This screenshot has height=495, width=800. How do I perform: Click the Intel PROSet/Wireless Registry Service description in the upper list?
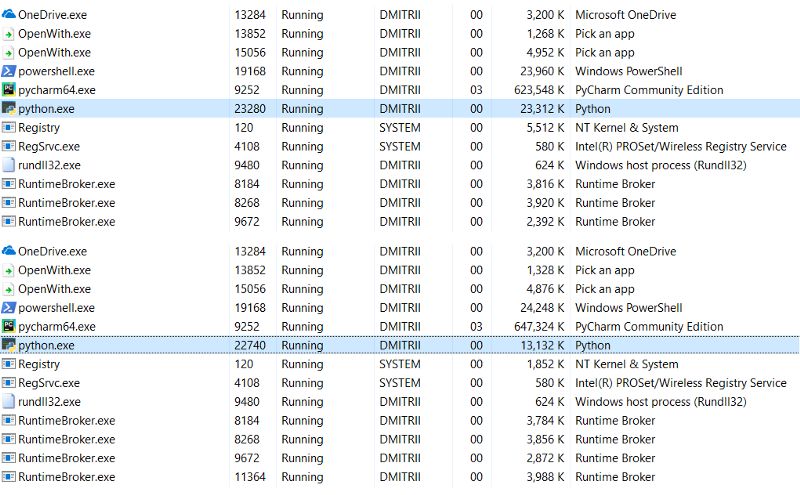[x=681, y=146]
